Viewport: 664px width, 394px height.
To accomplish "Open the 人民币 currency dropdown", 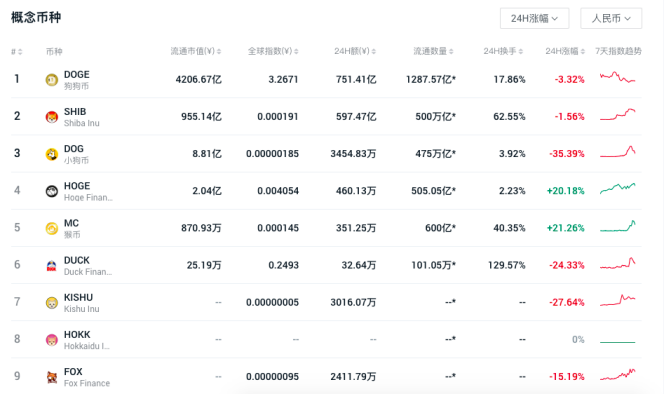I will (x=611, y=18).
